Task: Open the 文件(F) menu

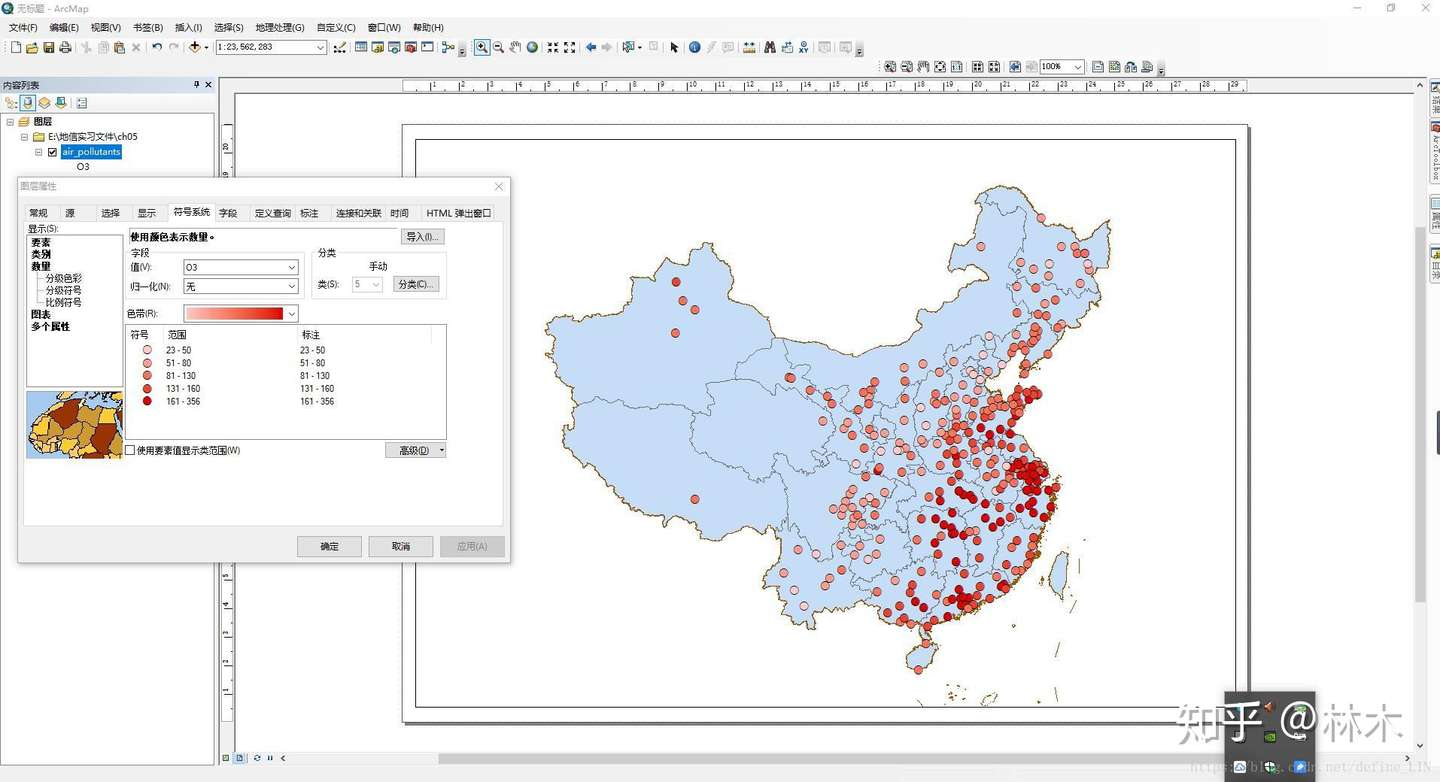Action: 23,27
